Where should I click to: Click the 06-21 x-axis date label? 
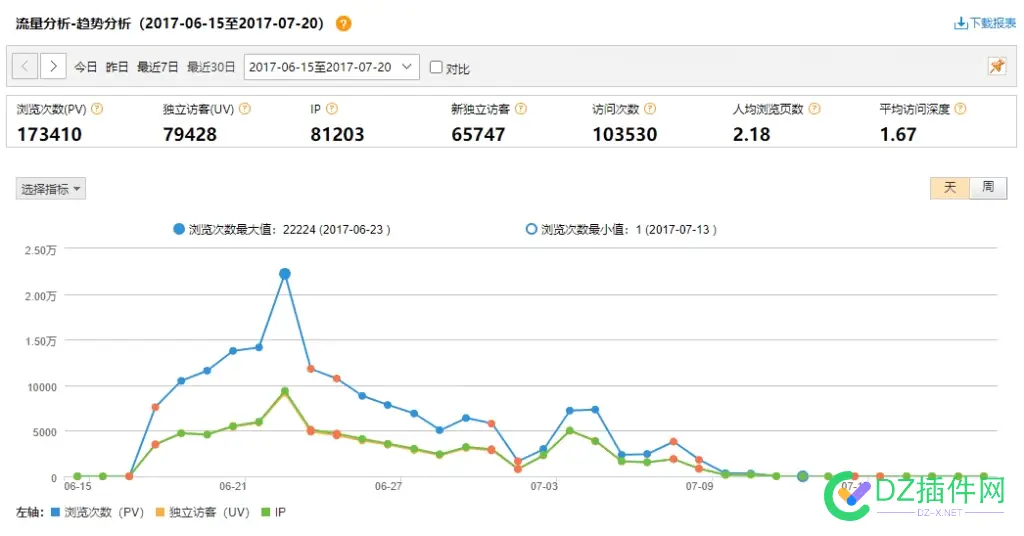point(233,486)
